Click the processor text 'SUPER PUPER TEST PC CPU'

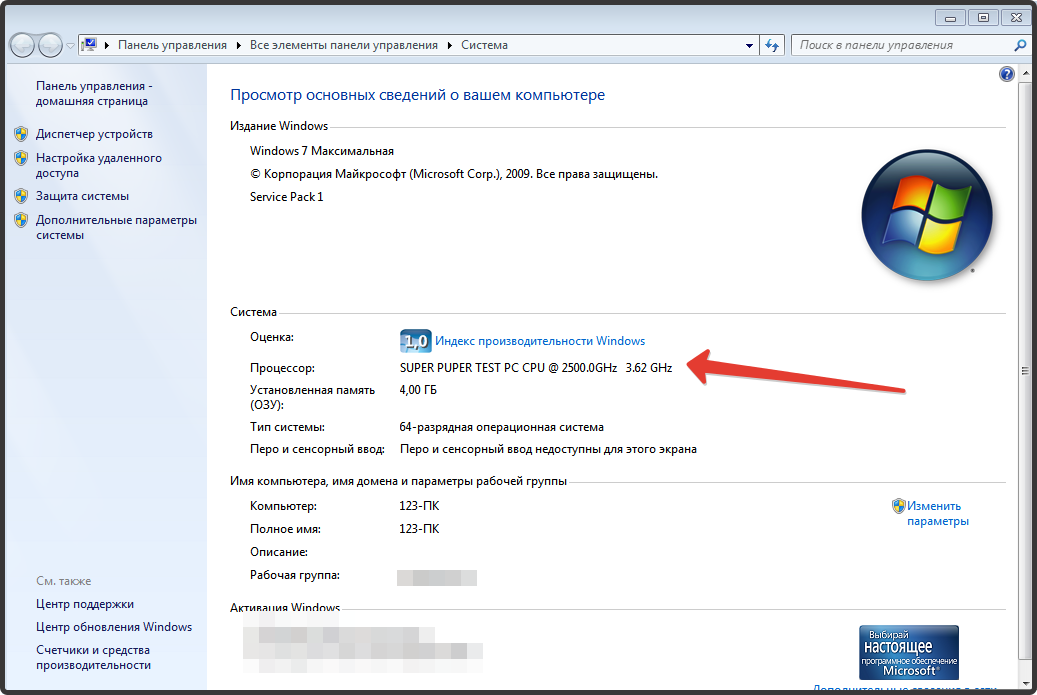coord(472,368)
